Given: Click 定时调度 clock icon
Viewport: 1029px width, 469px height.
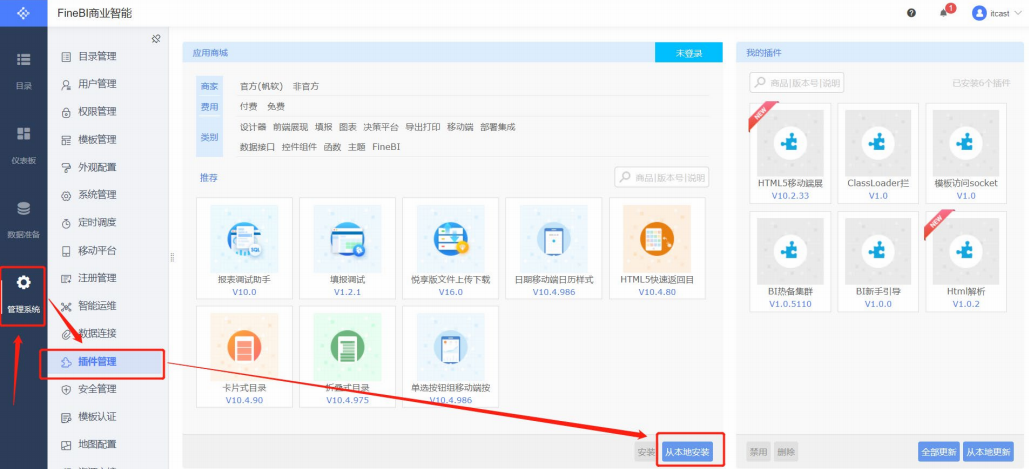Looking at the screenshot, I should point(66,223).
